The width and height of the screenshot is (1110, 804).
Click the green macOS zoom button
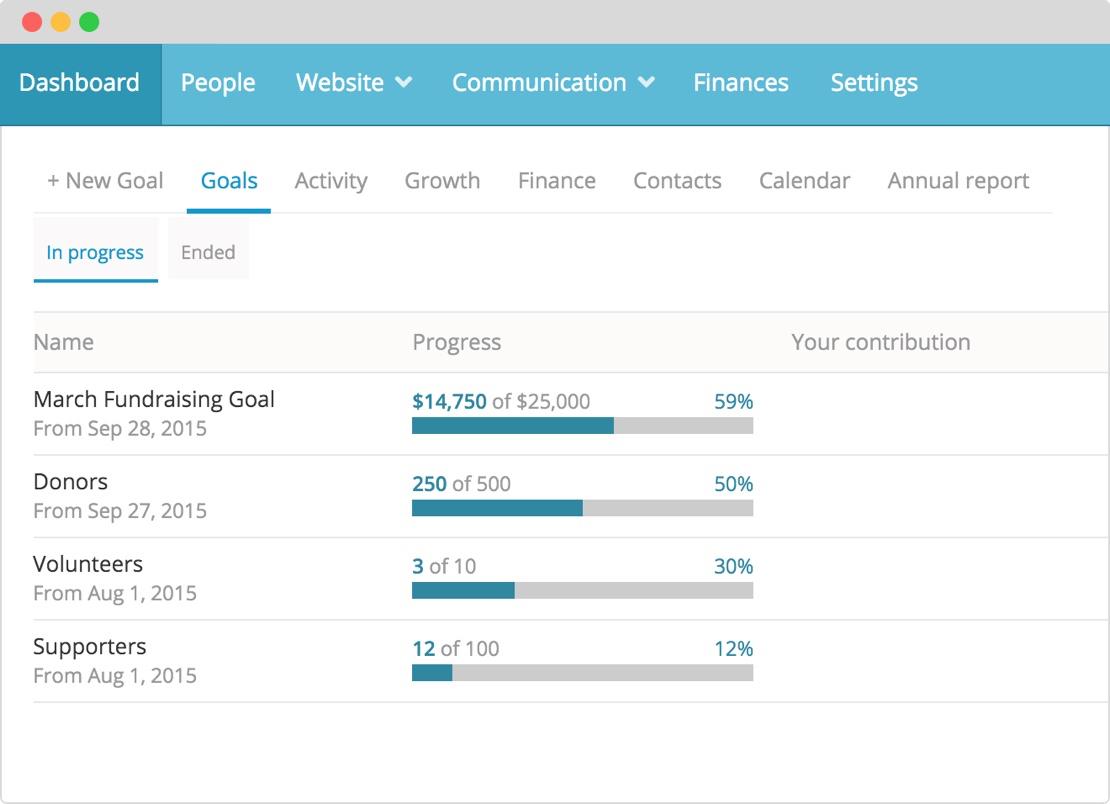pos(89,22)
